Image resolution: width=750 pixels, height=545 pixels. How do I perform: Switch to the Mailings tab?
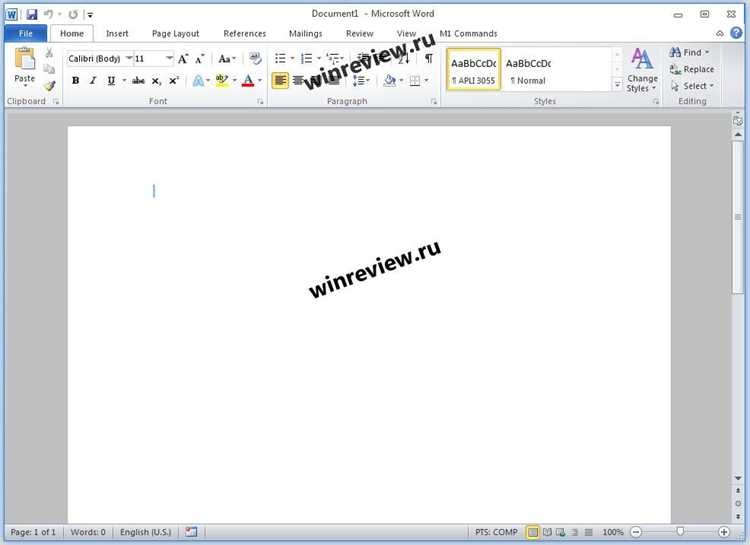(x=306, y=33)
